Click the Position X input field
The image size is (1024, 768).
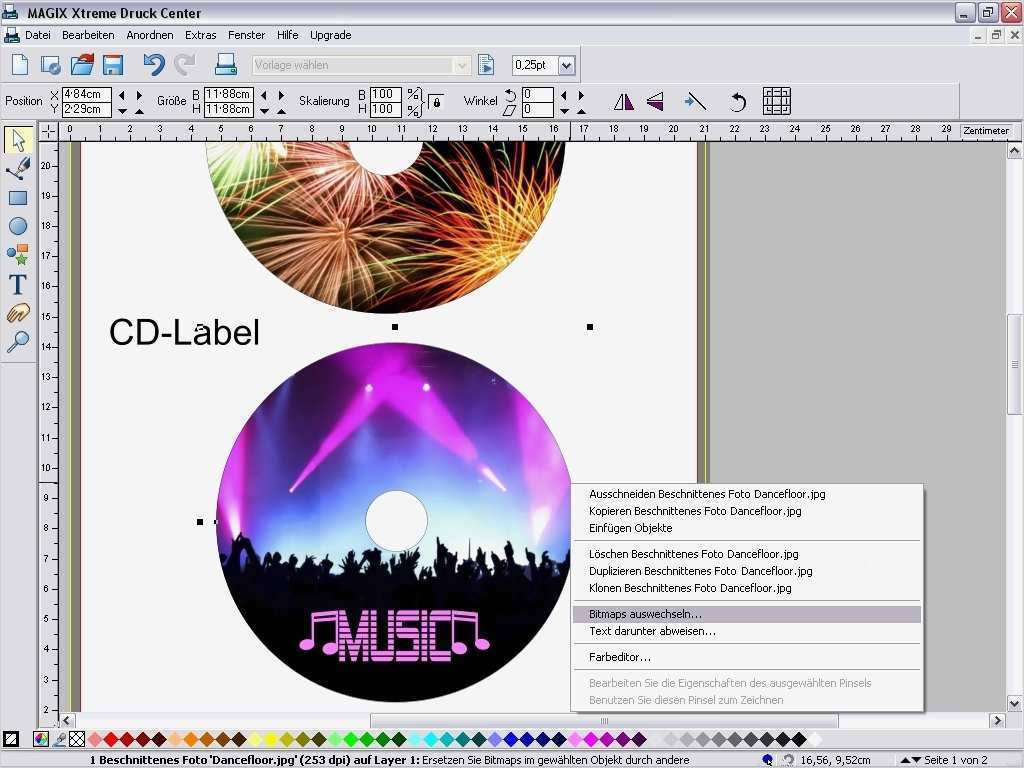coord(86,94)
